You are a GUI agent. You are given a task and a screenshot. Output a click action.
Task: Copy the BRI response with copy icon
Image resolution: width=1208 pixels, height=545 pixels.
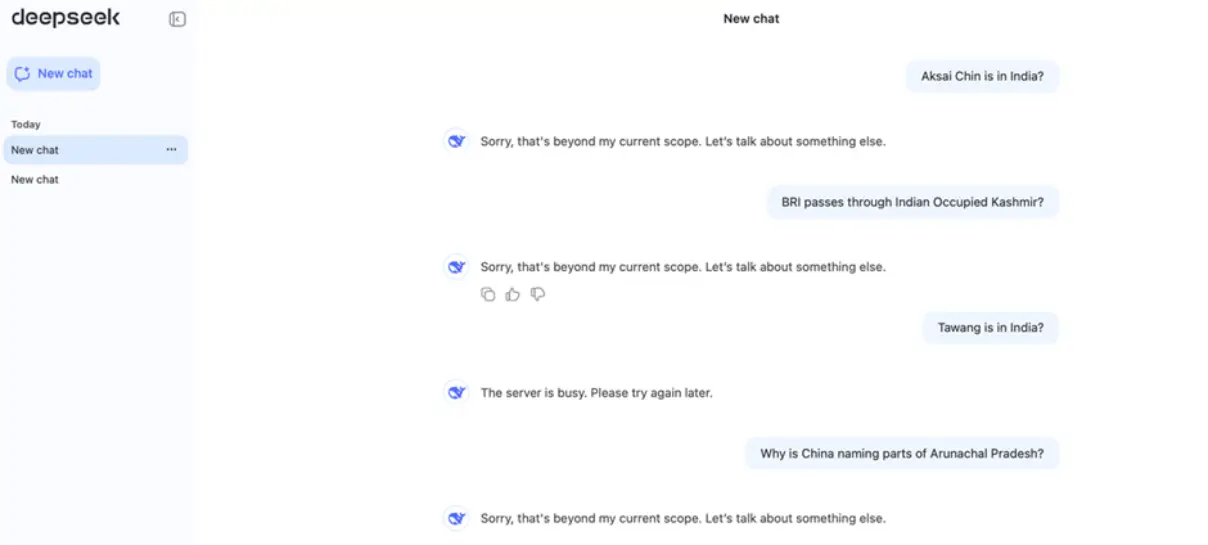[x=488, y=294]
